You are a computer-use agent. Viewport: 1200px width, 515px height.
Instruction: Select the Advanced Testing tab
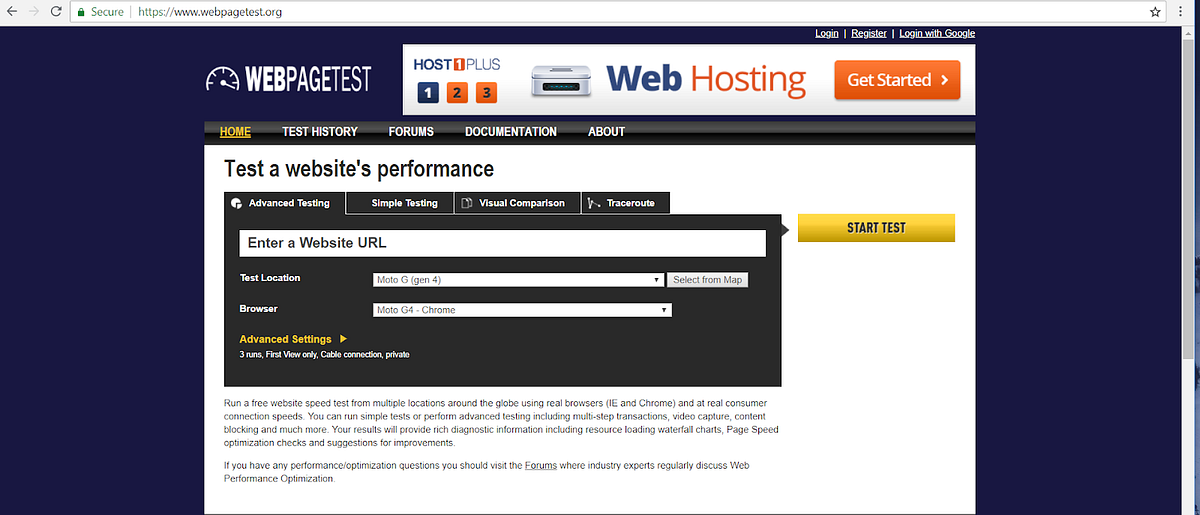285,203
